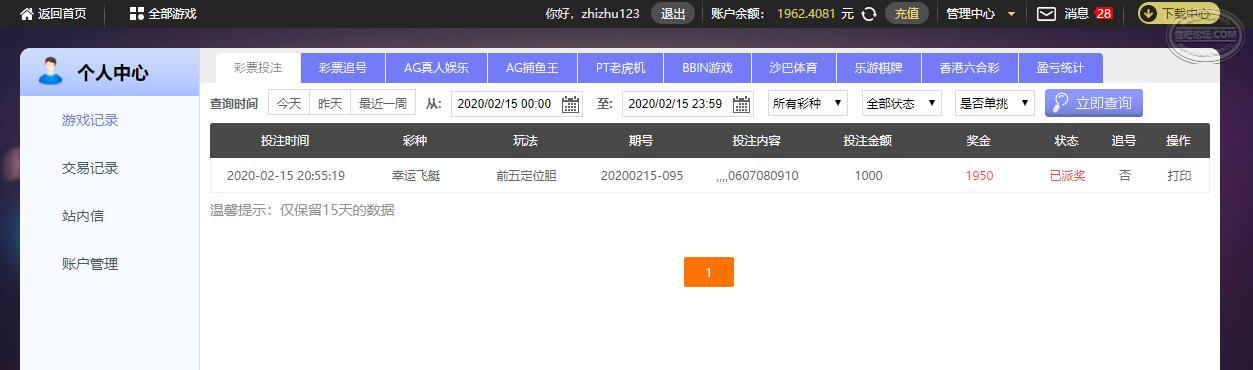Expand the 是否单挑 dropdown
1253x370 pixels.
click(x=994, y=103)
